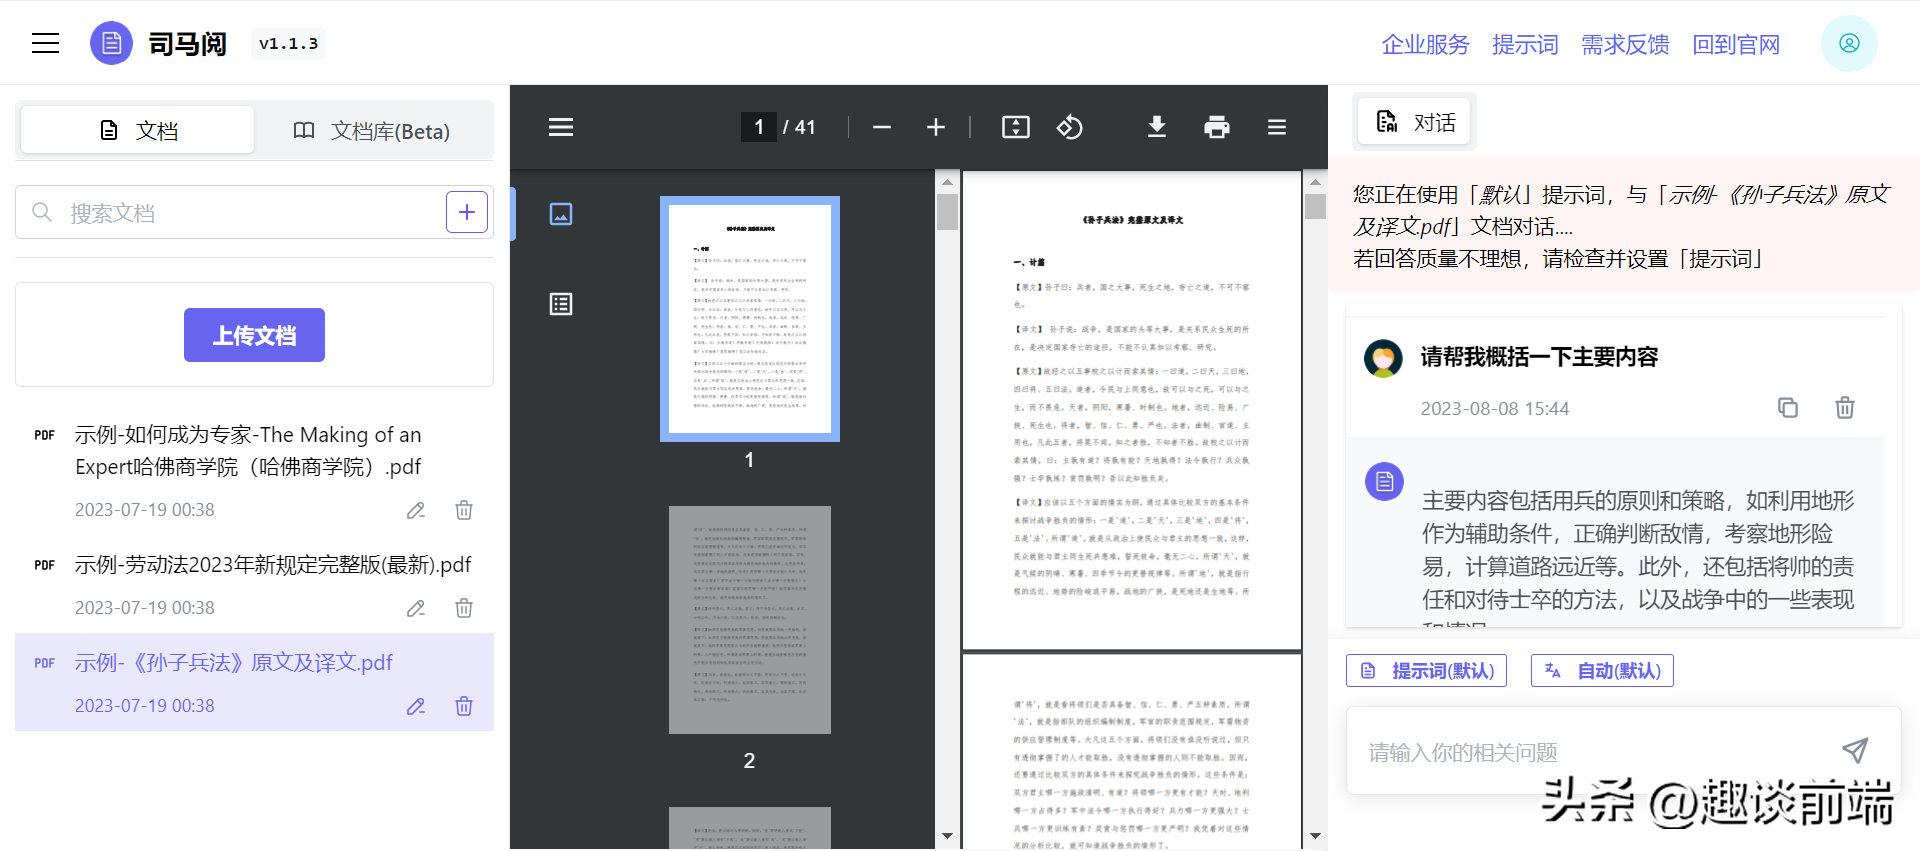Toggle the PDF viewer sidebar menu

[x=561, y=127]
